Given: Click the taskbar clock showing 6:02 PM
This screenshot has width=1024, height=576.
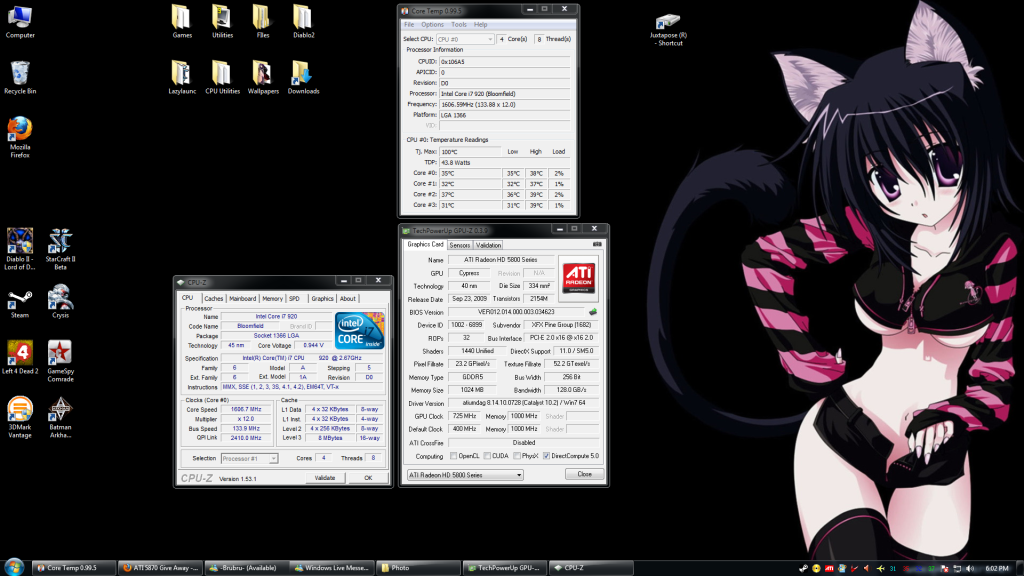Looking at the screenshot, I should tap(997, 568).
